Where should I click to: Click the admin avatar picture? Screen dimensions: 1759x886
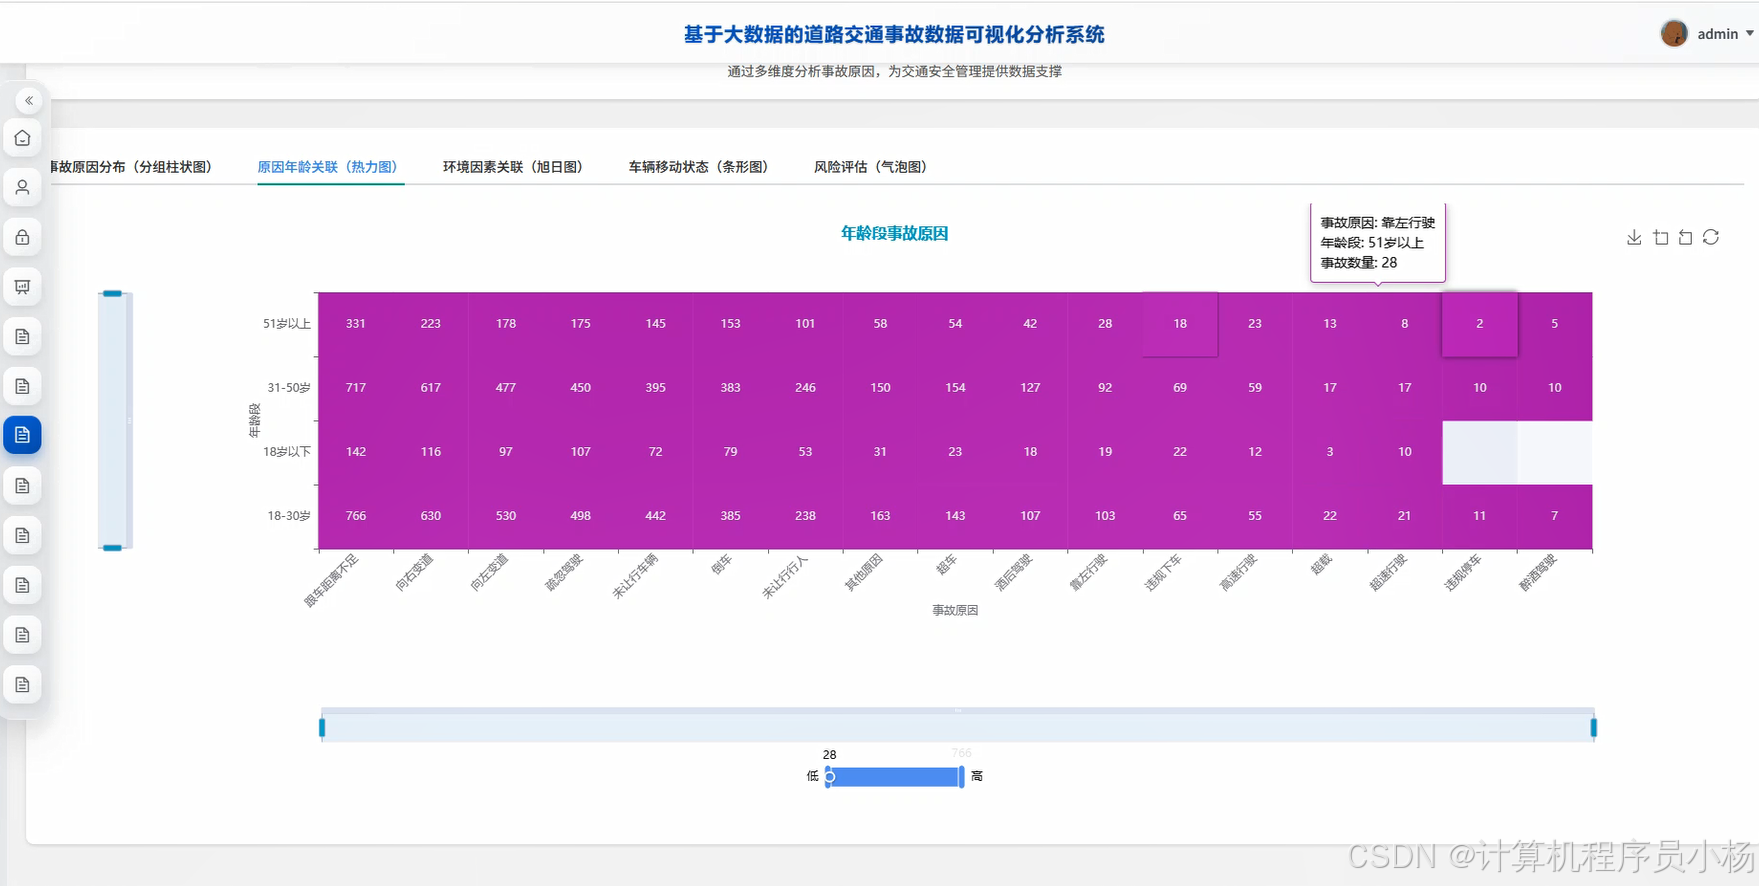(x=1674, y=33)
